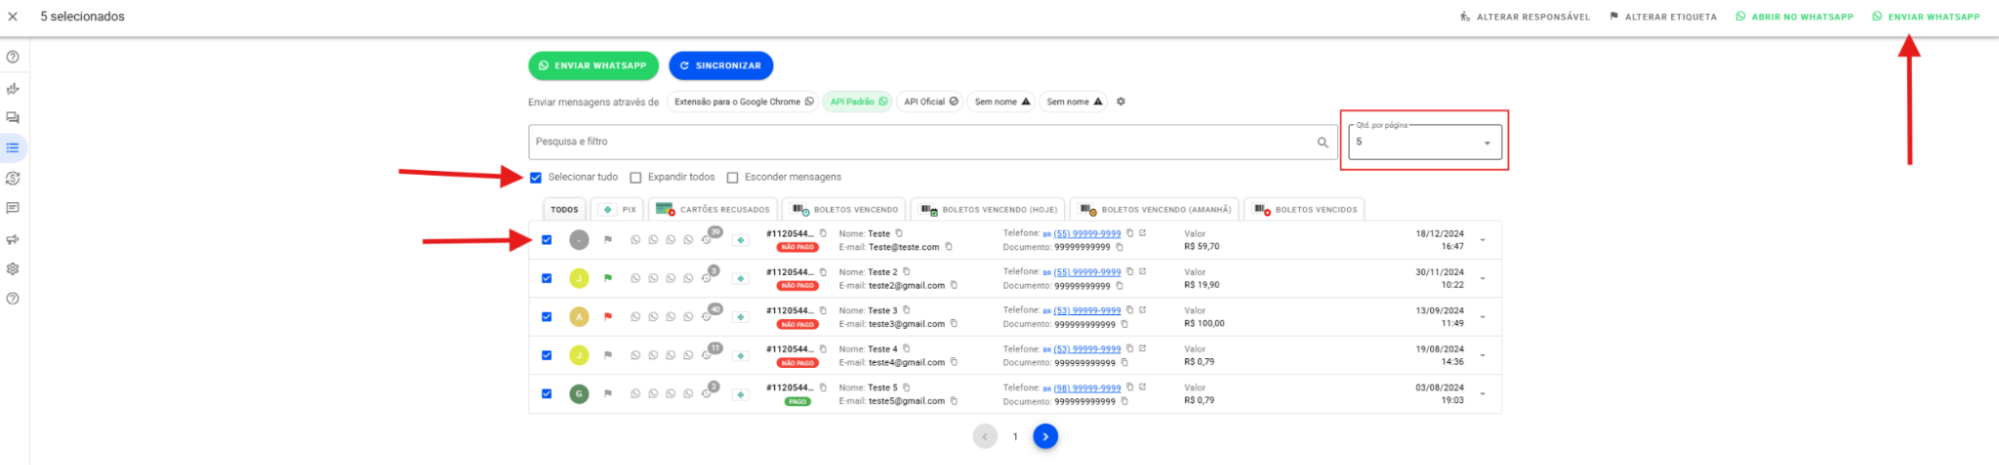The width and height of the screenshot is (1999, 465).
Task: Click the settings gear beside the Sem nome chips
Action: pyautogui.click(x=1121, y=101)
